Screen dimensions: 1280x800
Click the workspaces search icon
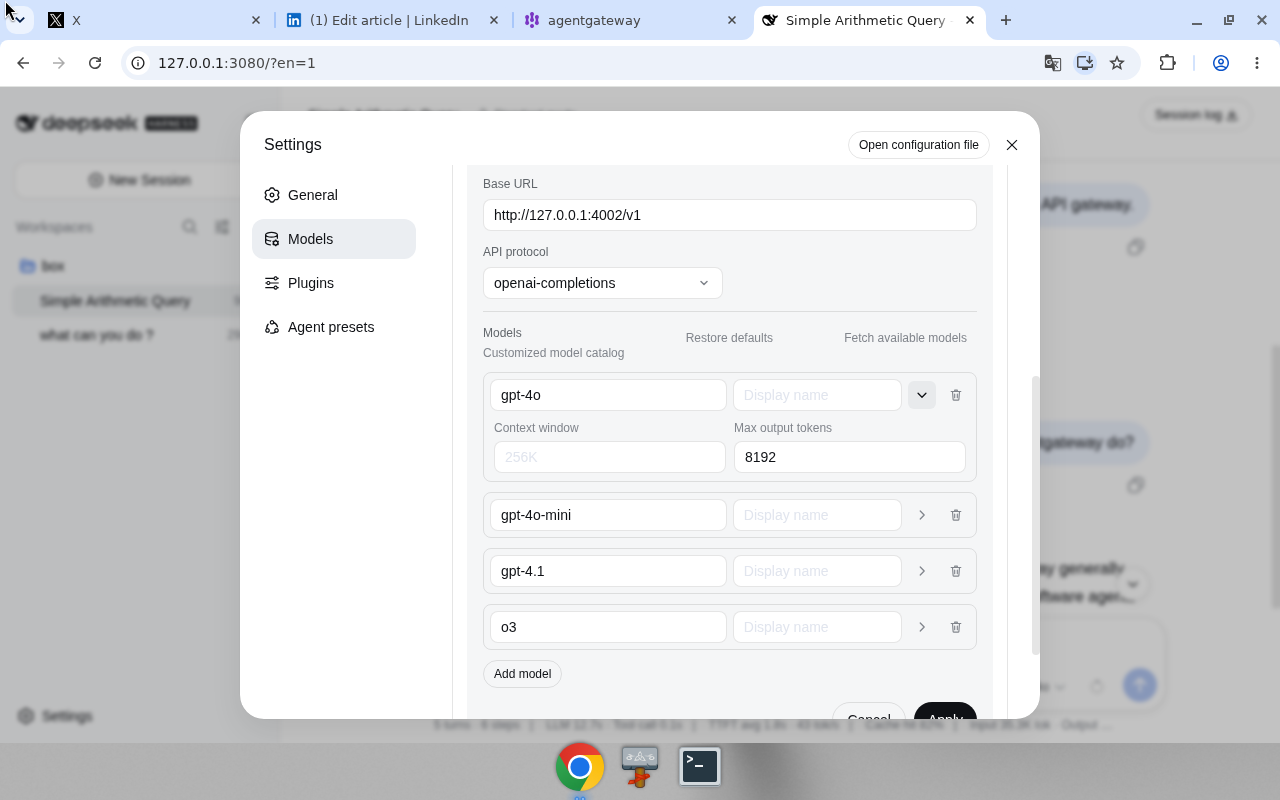[x=189, y=227]
